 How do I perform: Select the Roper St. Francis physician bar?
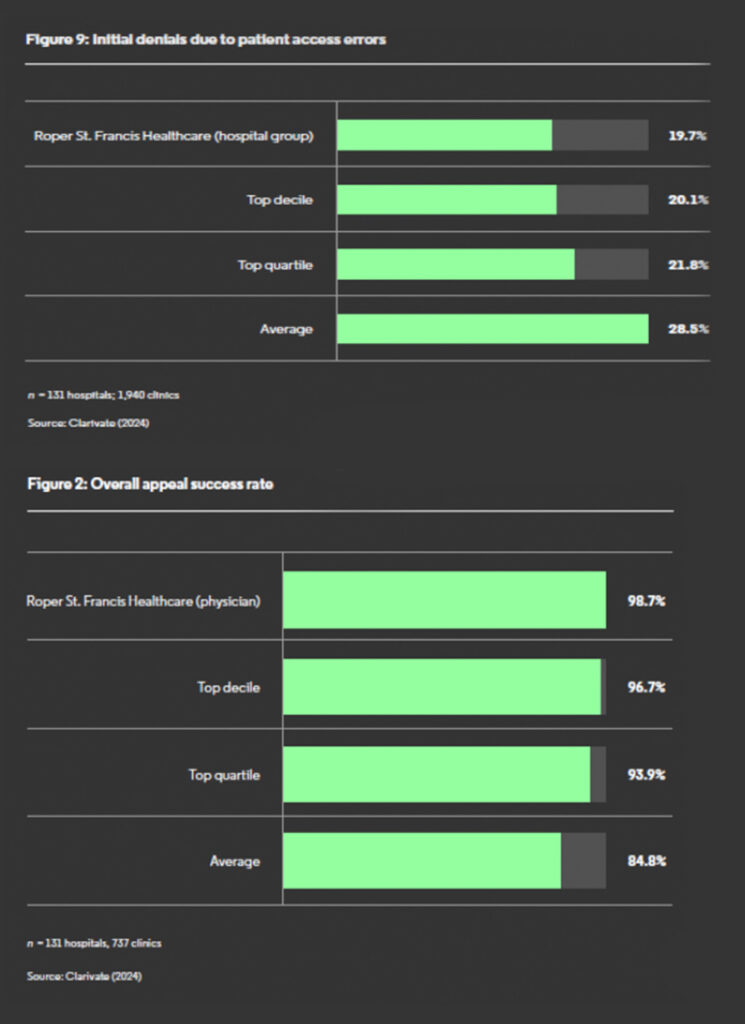tap(445, 600)
